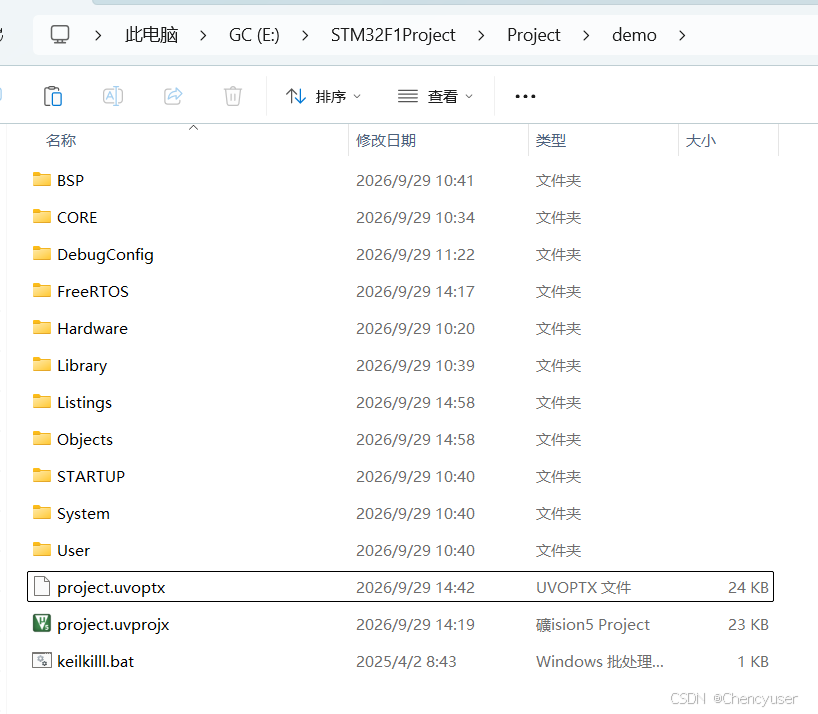Navigate to GC (E:) breadcrumb
Screen dimensions: 818x714
(254, 35)
